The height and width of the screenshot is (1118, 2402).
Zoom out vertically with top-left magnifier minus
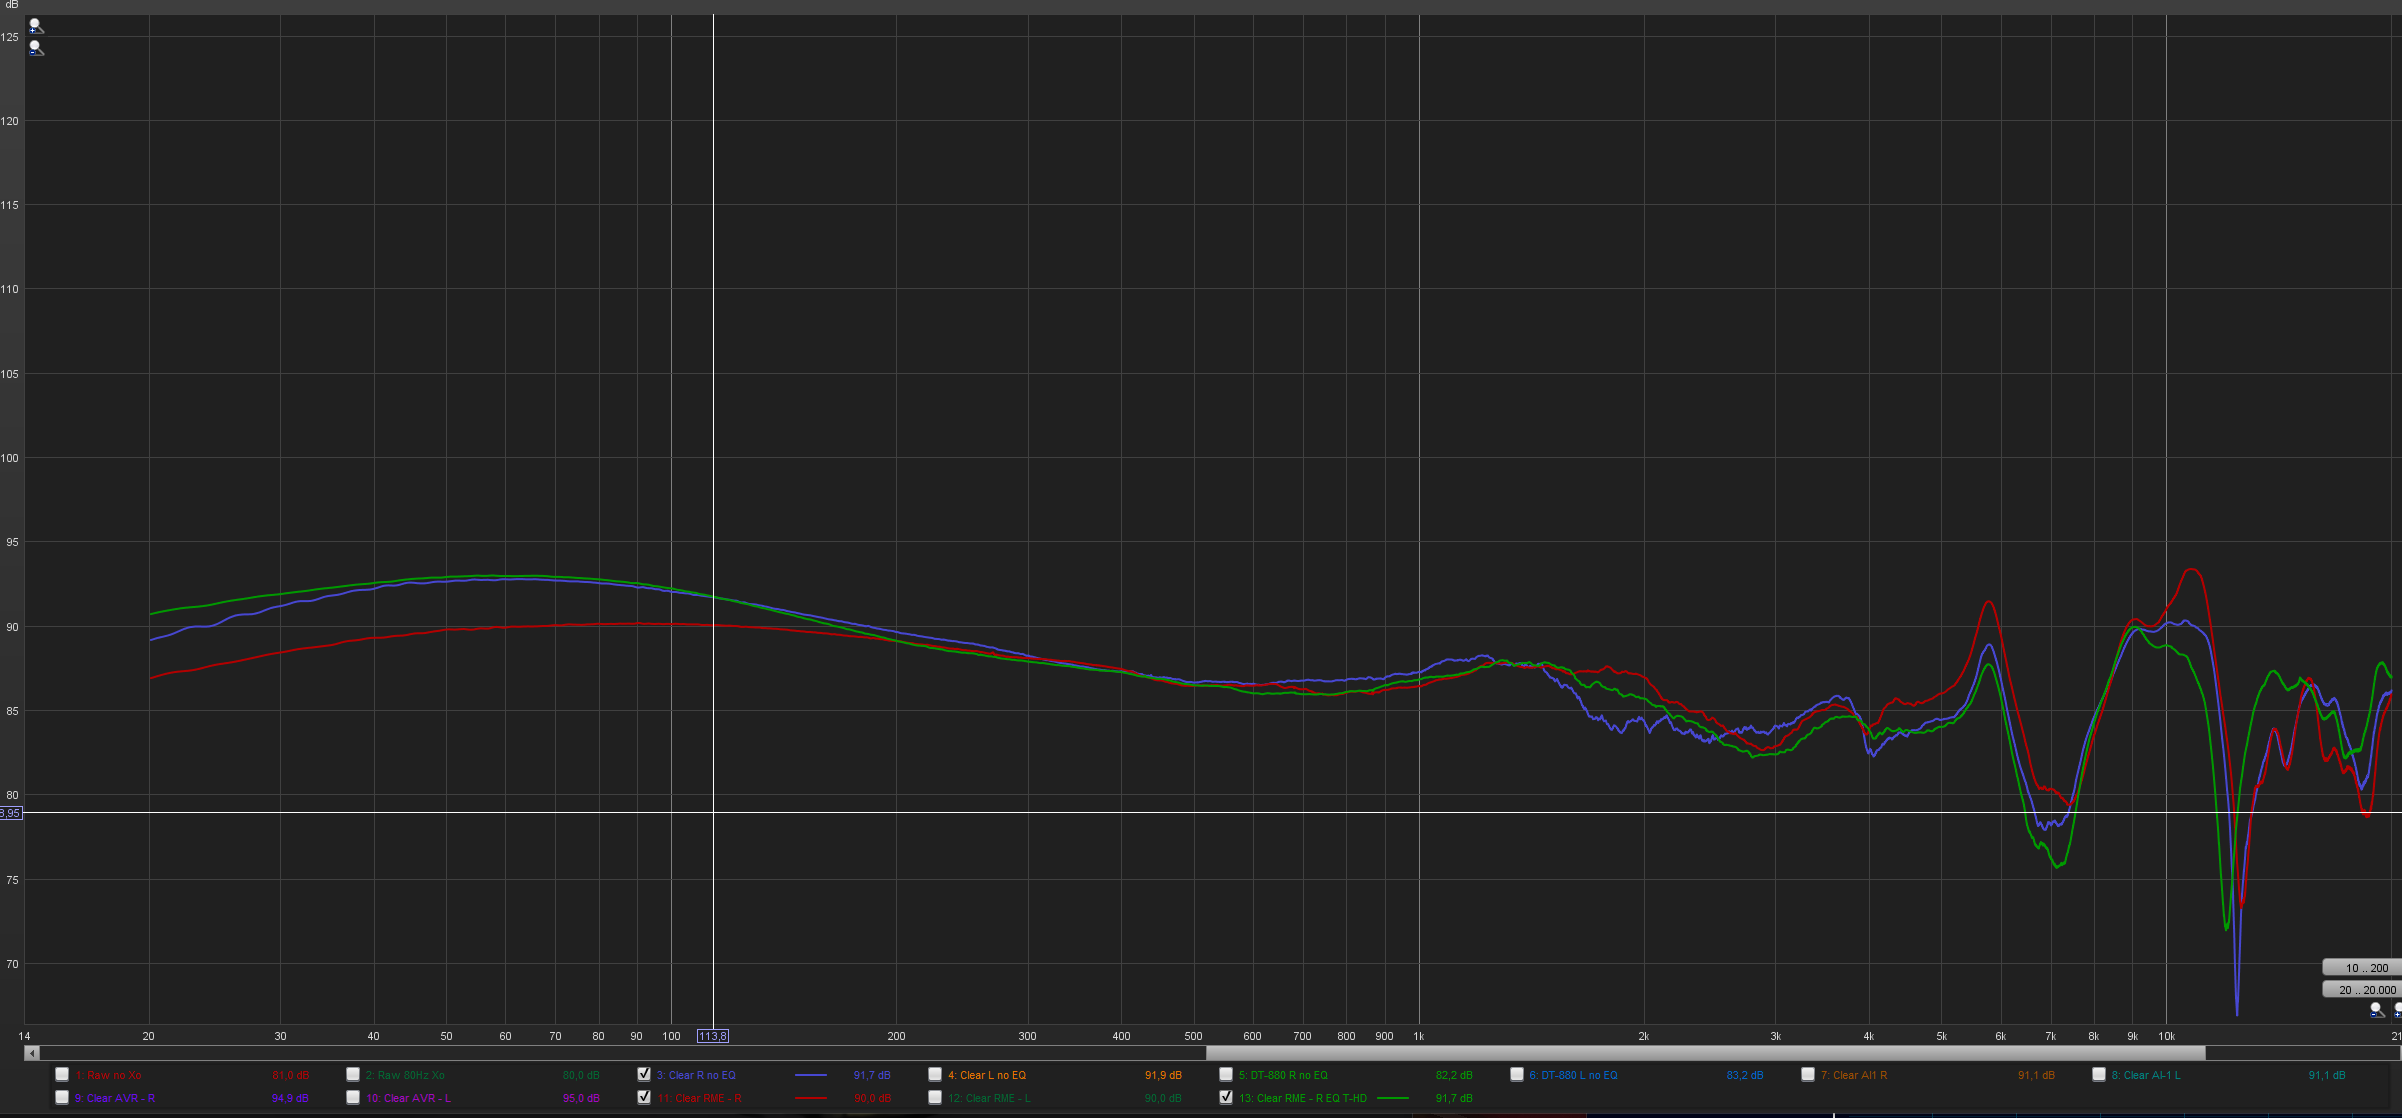click(36, 48)
